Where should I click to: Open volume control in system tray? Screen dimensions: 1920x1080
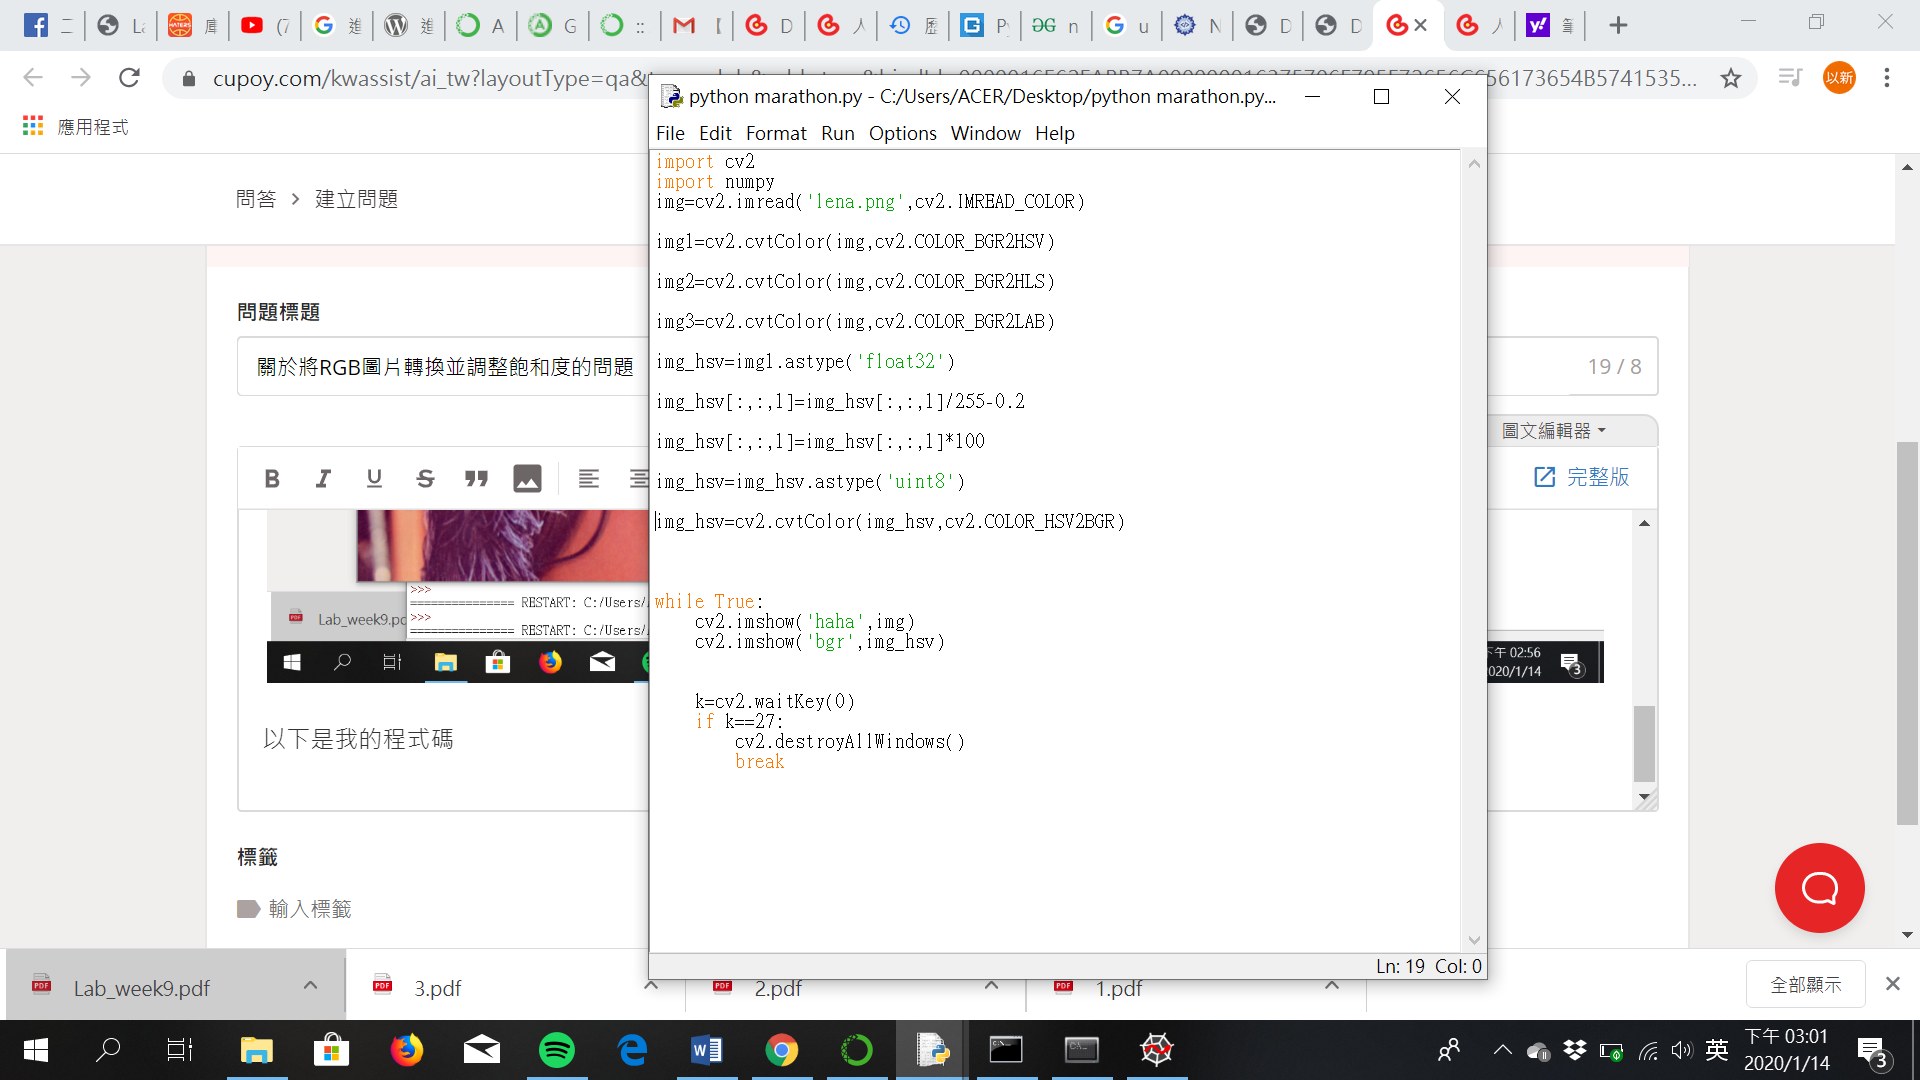(x=1682, y=1050)
